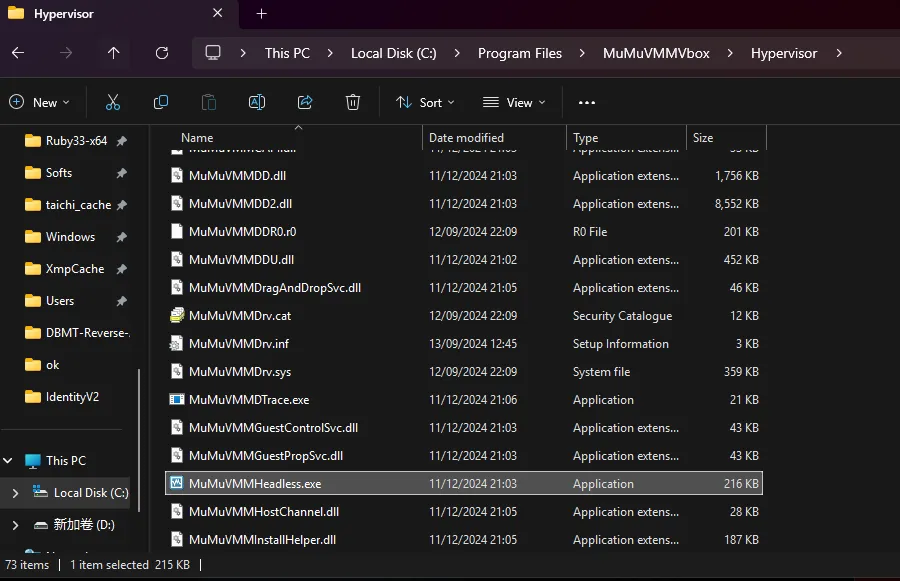
Task: Navigate to Local Disk (C:) breadcrumb
Action: tap(394, 53)
